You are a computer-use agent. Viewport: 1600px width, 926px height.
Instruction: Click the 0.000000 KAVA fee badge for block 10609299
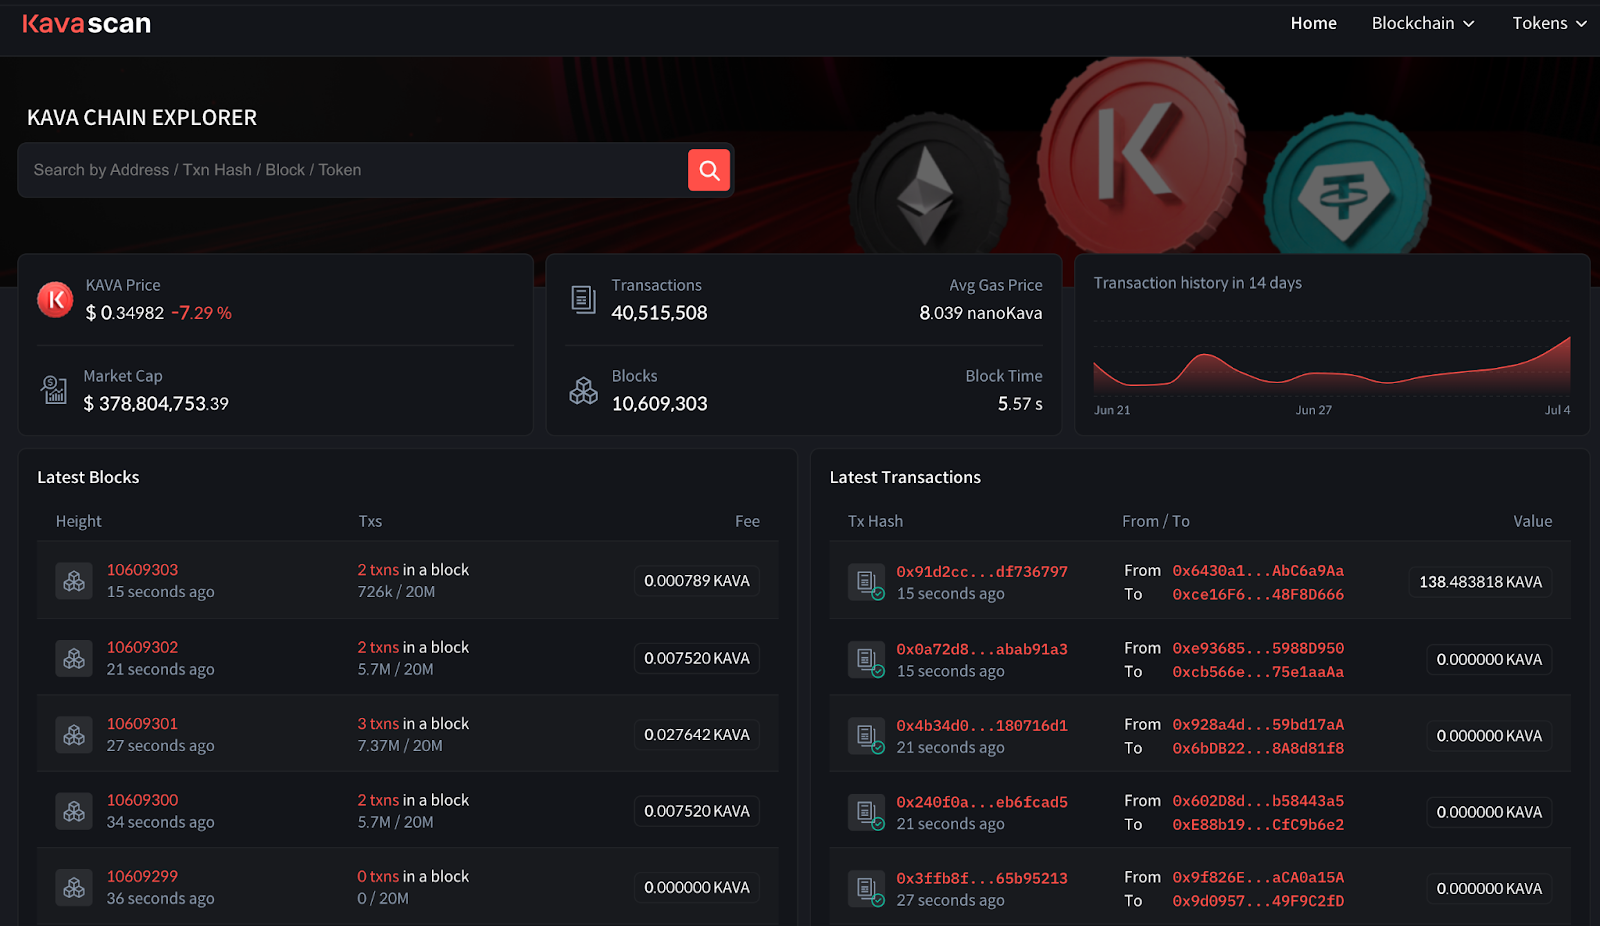coord(697,888)
